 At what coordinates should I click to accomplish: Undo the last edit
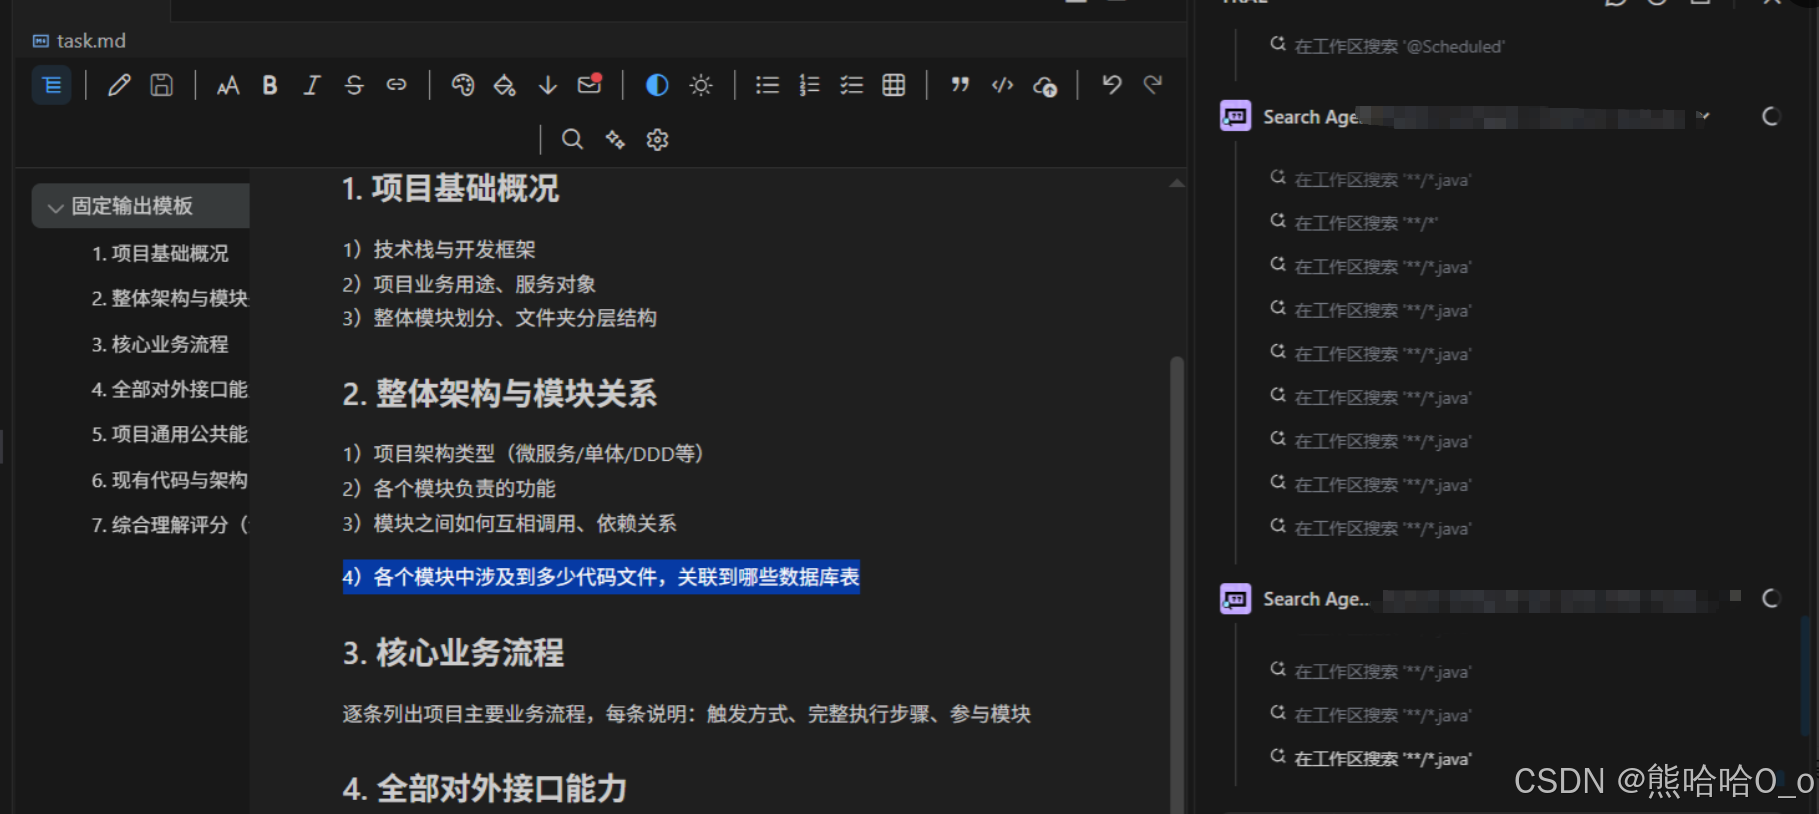point(1111,85)
